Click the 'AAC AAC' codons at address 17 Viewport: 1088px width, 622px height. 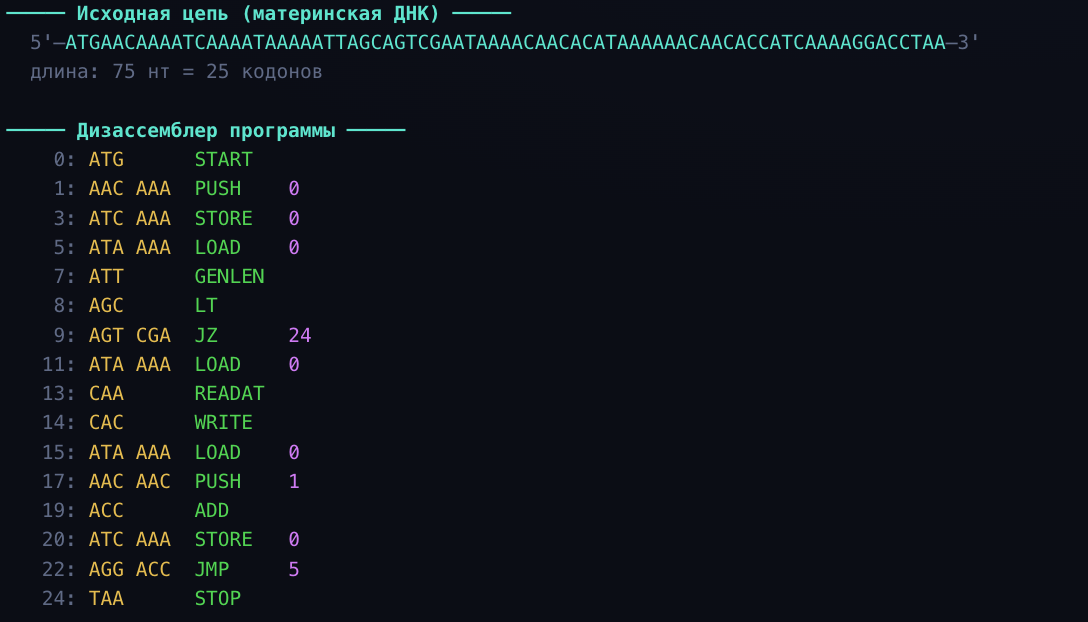tap(130, 482)
